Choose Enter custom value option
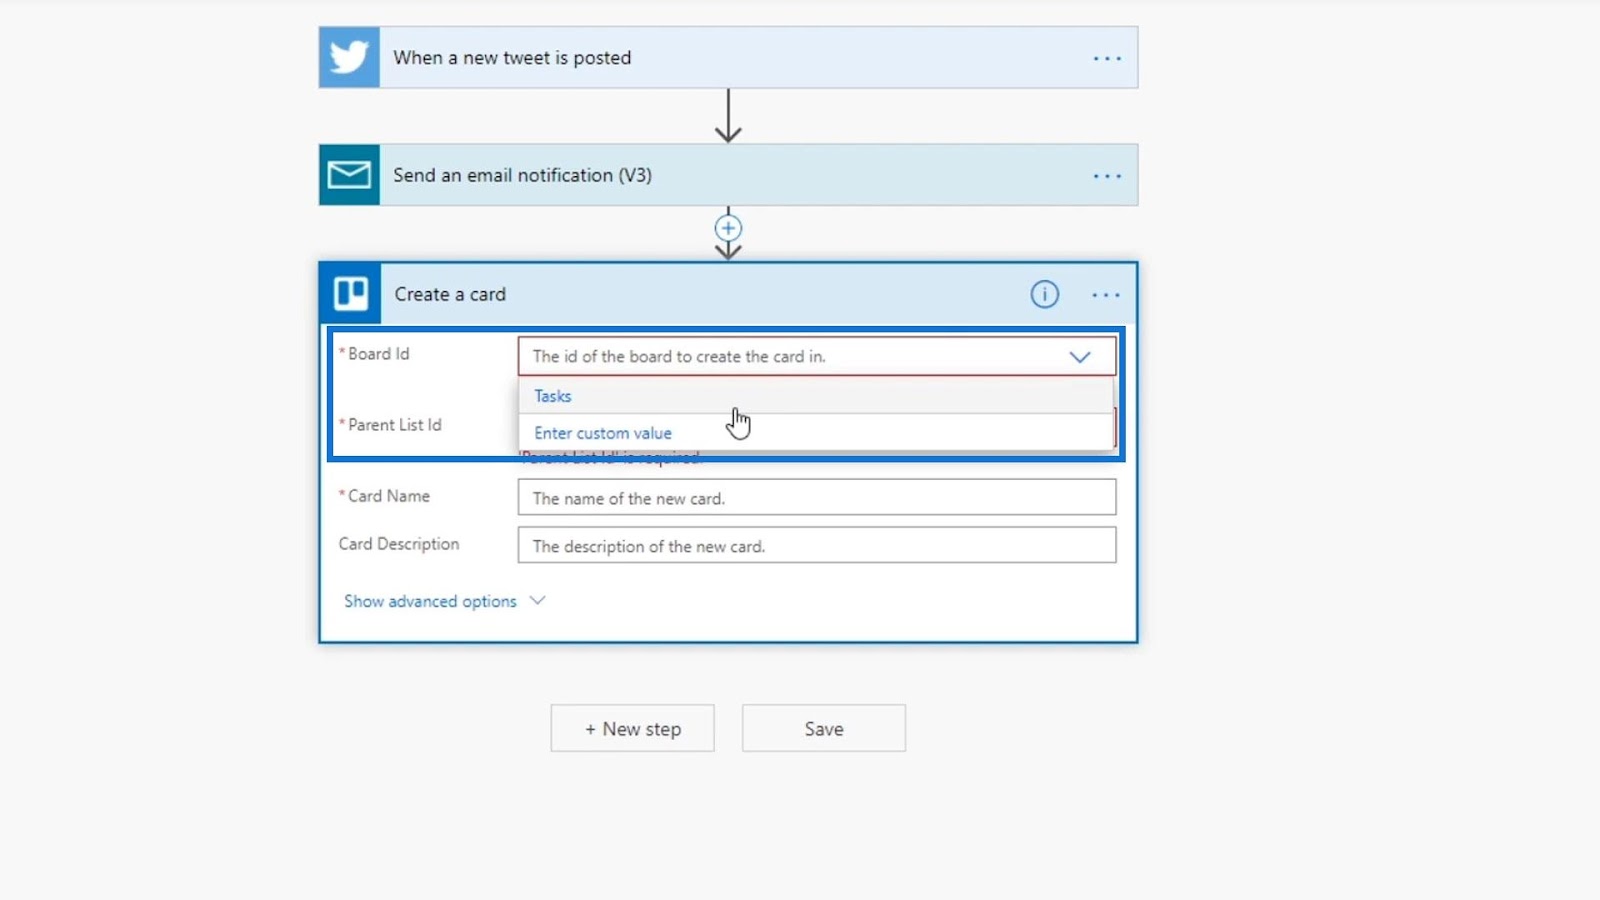This screenshot has height=900, width=1600. point(816,433)
